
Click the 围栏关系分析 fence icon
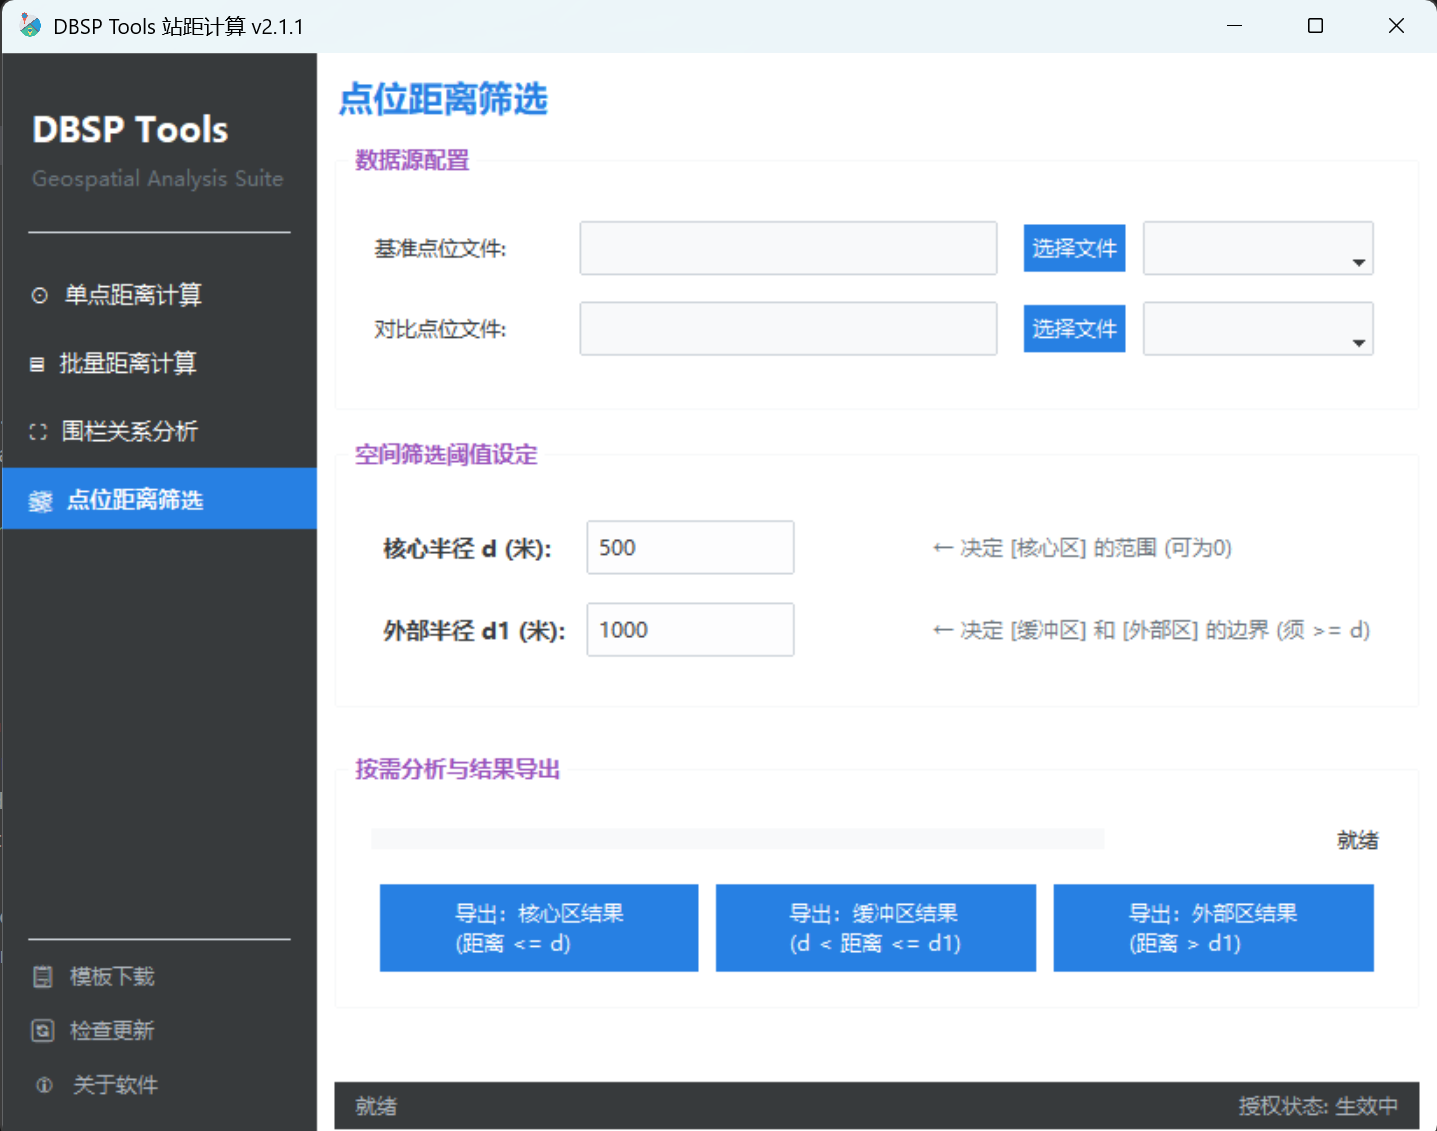[40, 431]
